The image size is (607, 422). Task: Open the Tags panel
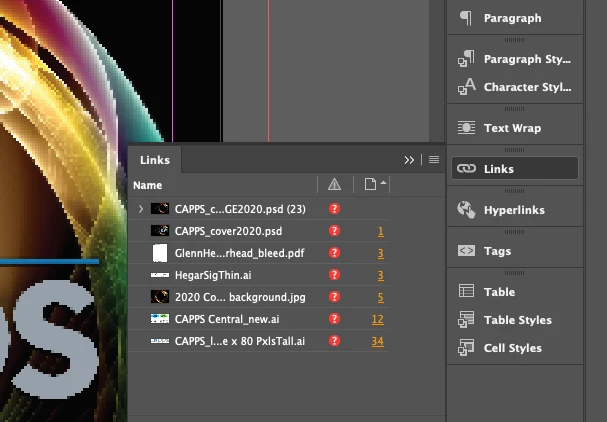(x=515, y=251)
